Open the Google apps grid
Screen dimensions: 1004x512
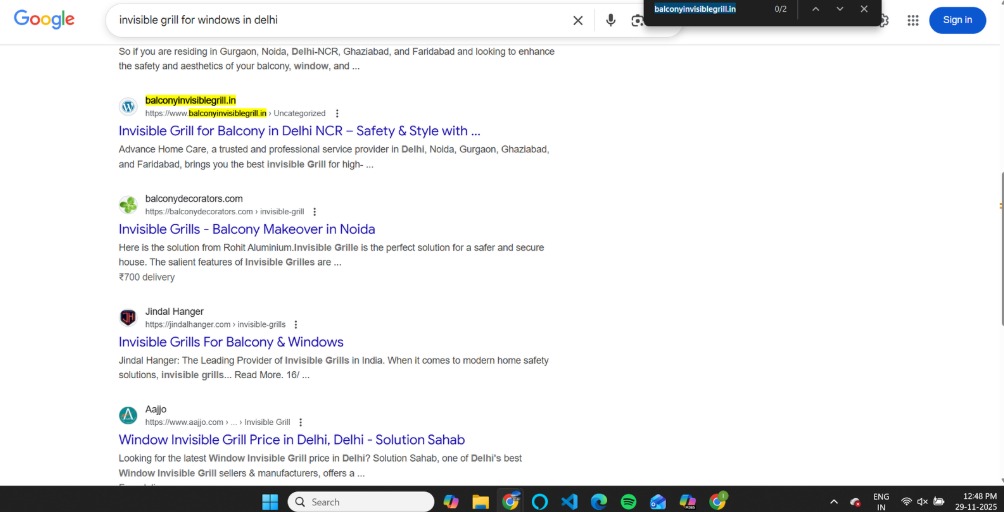(912, 20)
